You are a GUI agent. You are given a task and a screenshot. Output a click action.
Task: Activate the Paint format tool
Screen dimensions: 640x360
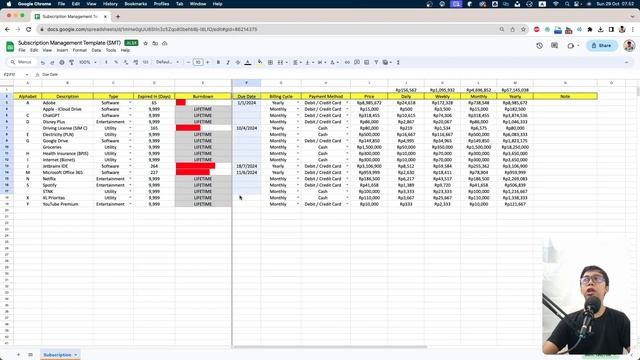71,62
